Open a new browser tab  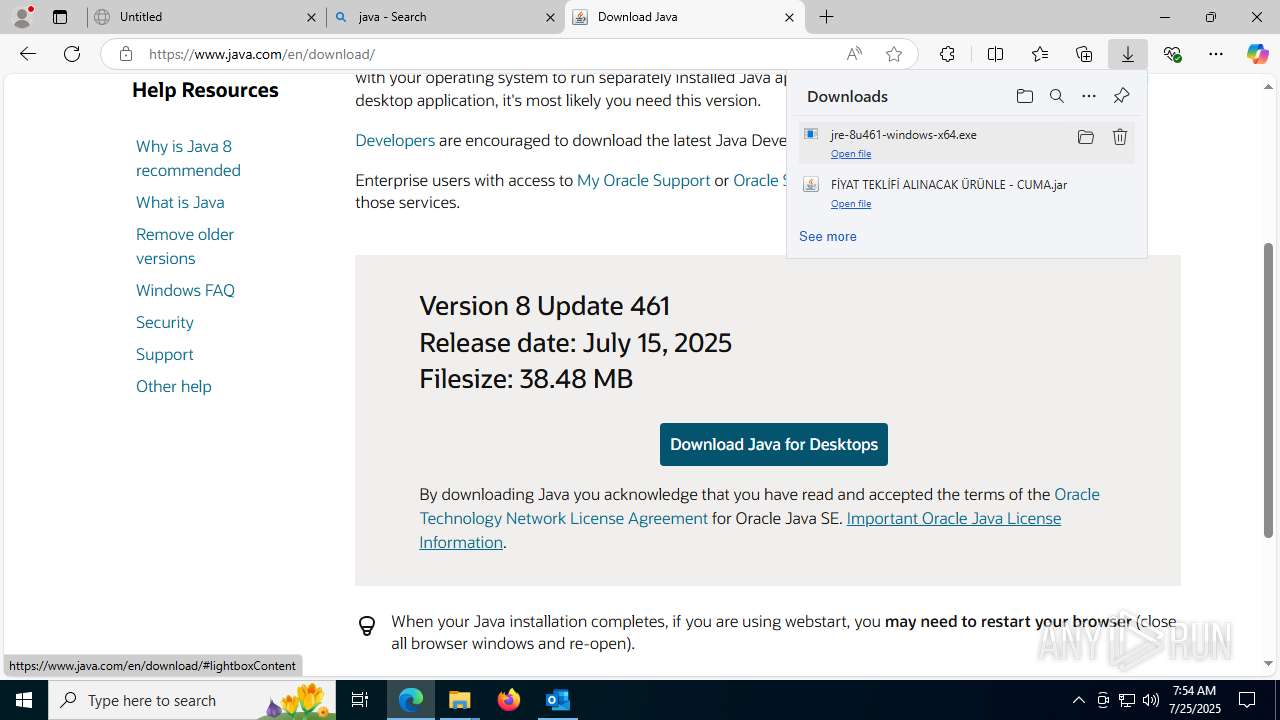pyautogui.click(x=827, y=17)
